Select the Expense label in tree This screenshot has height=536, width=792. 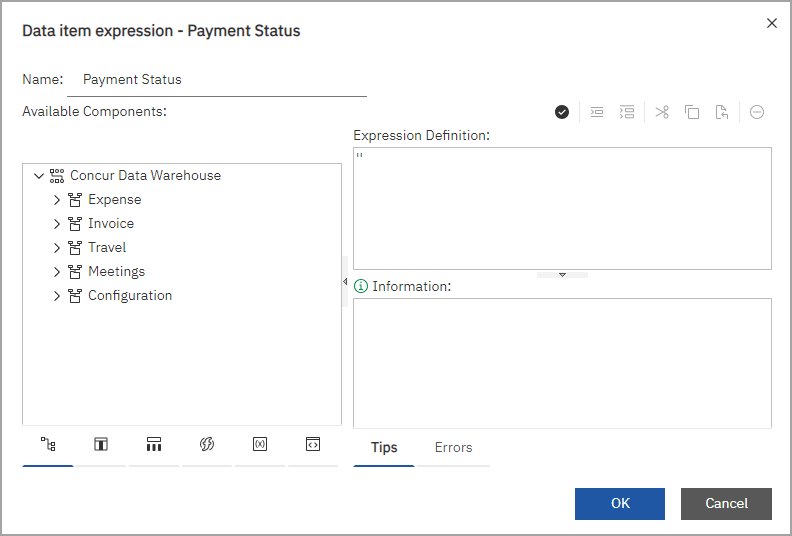pos(115,200)
